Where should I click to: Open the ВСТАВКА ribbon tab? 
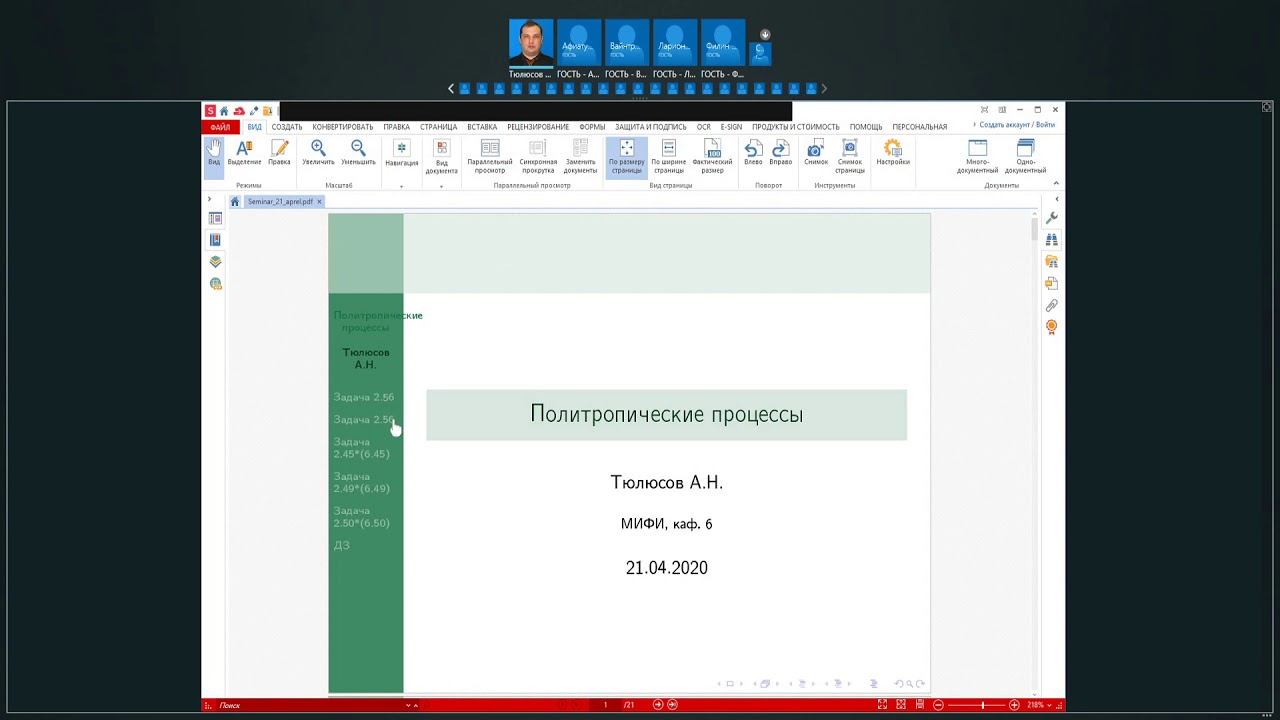pyautogui.click(x=482, y=127)
